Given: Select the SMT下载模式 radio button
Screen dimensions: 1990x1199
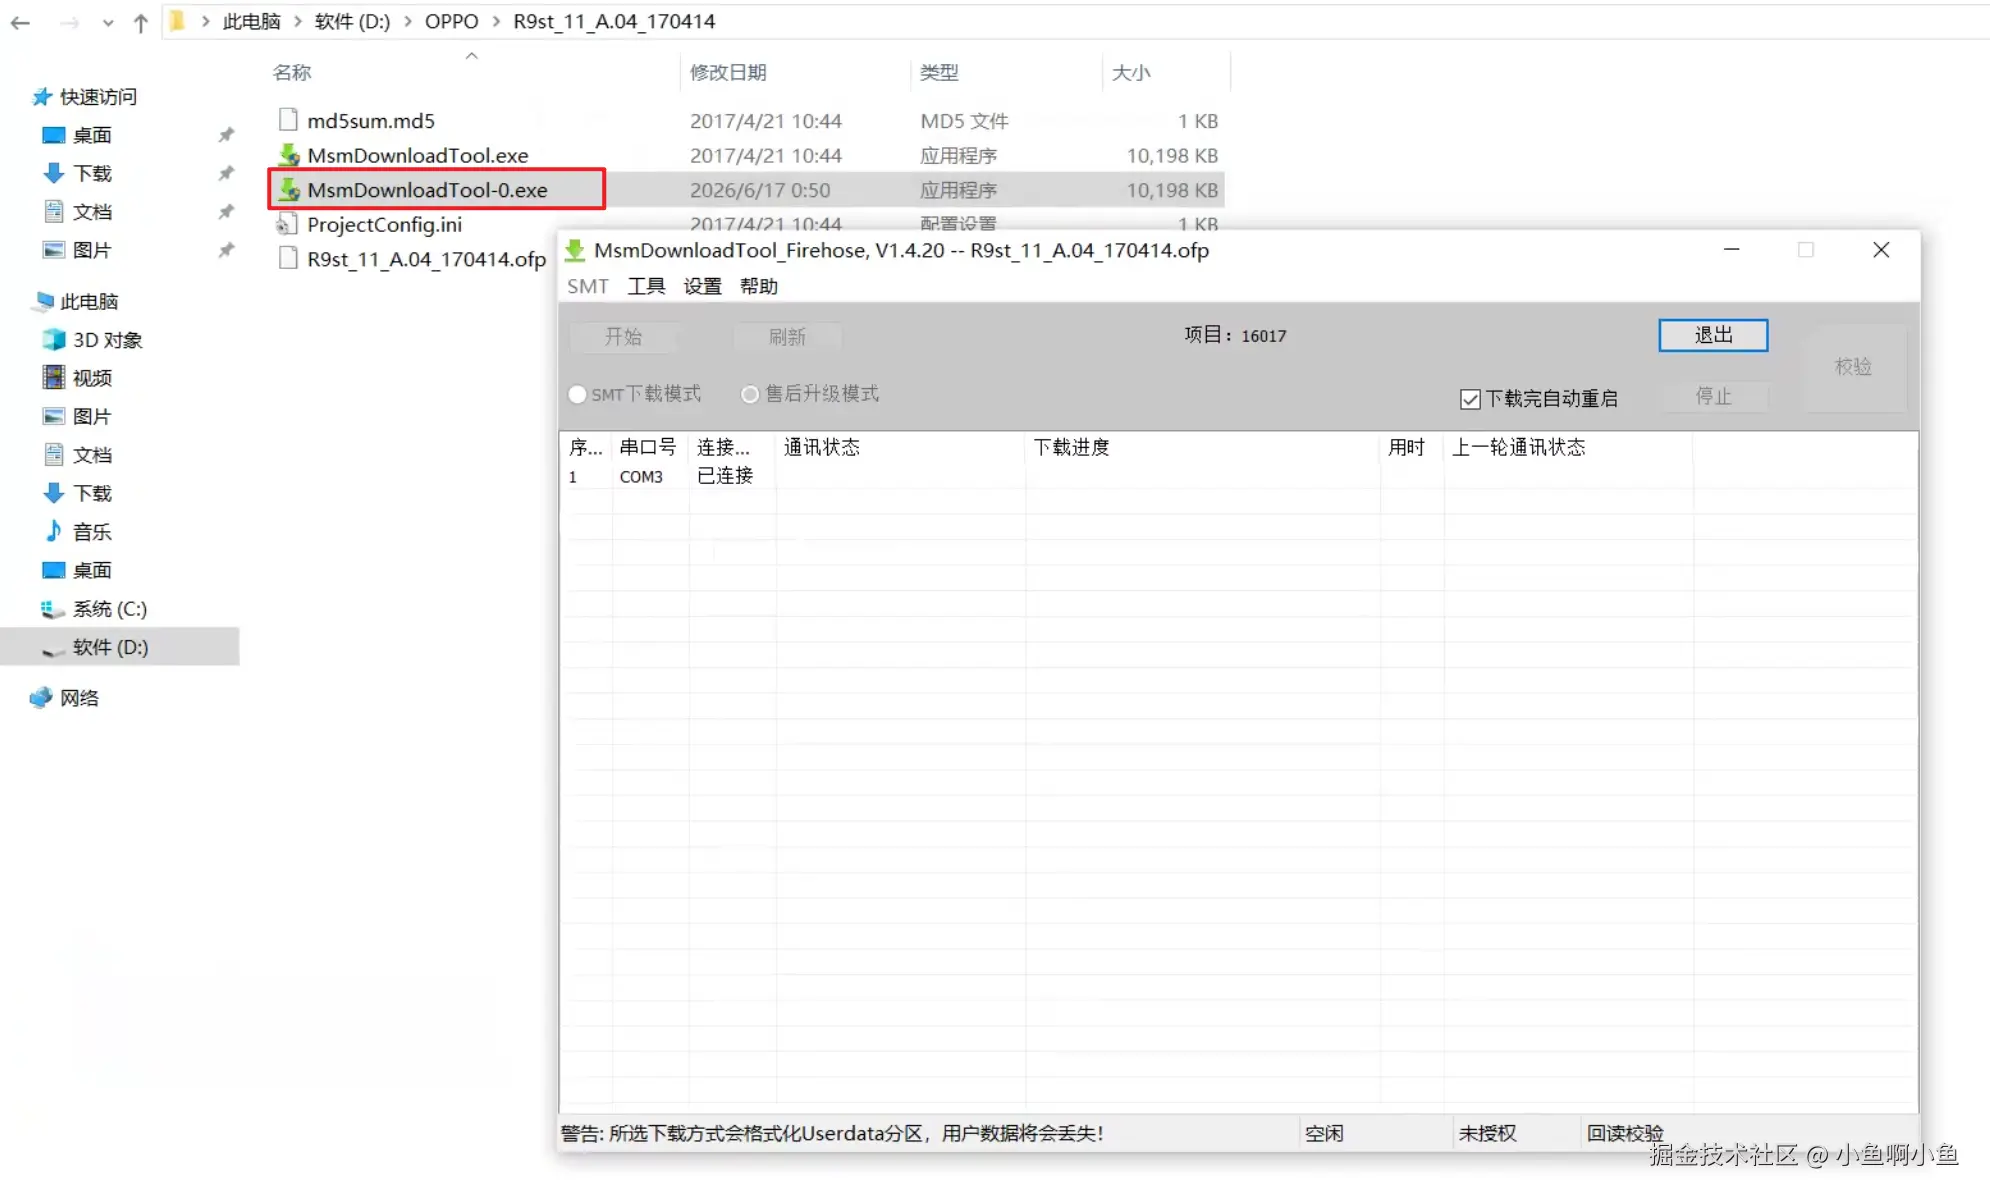Looking at the screenshot, I should (x=577, y=394).
